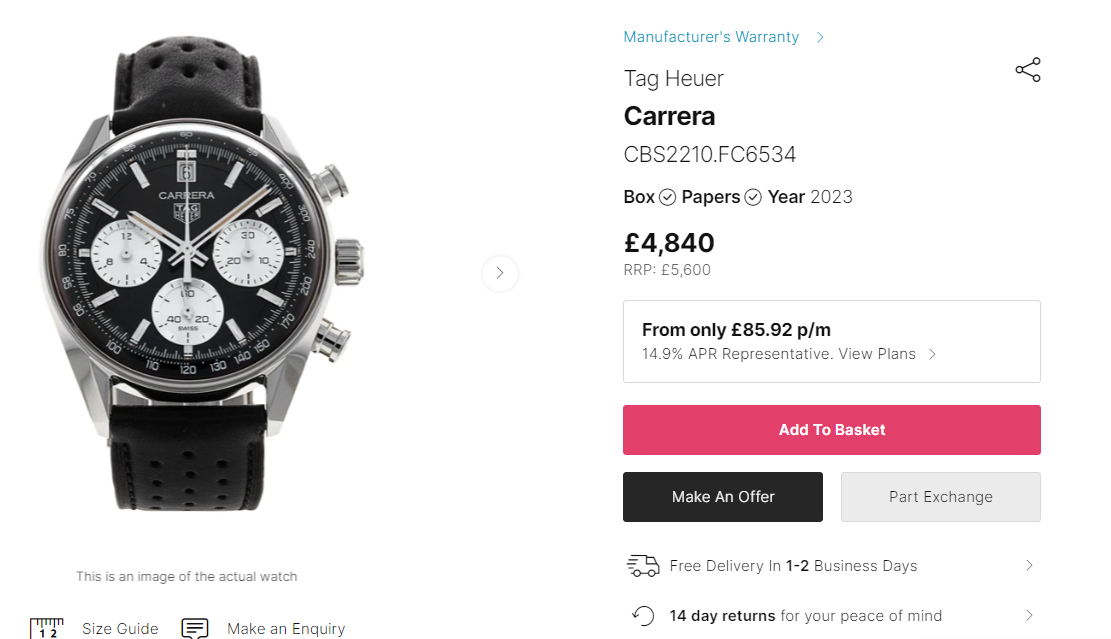
Task: Select the Part Exchange button
Action: [940, 497]
